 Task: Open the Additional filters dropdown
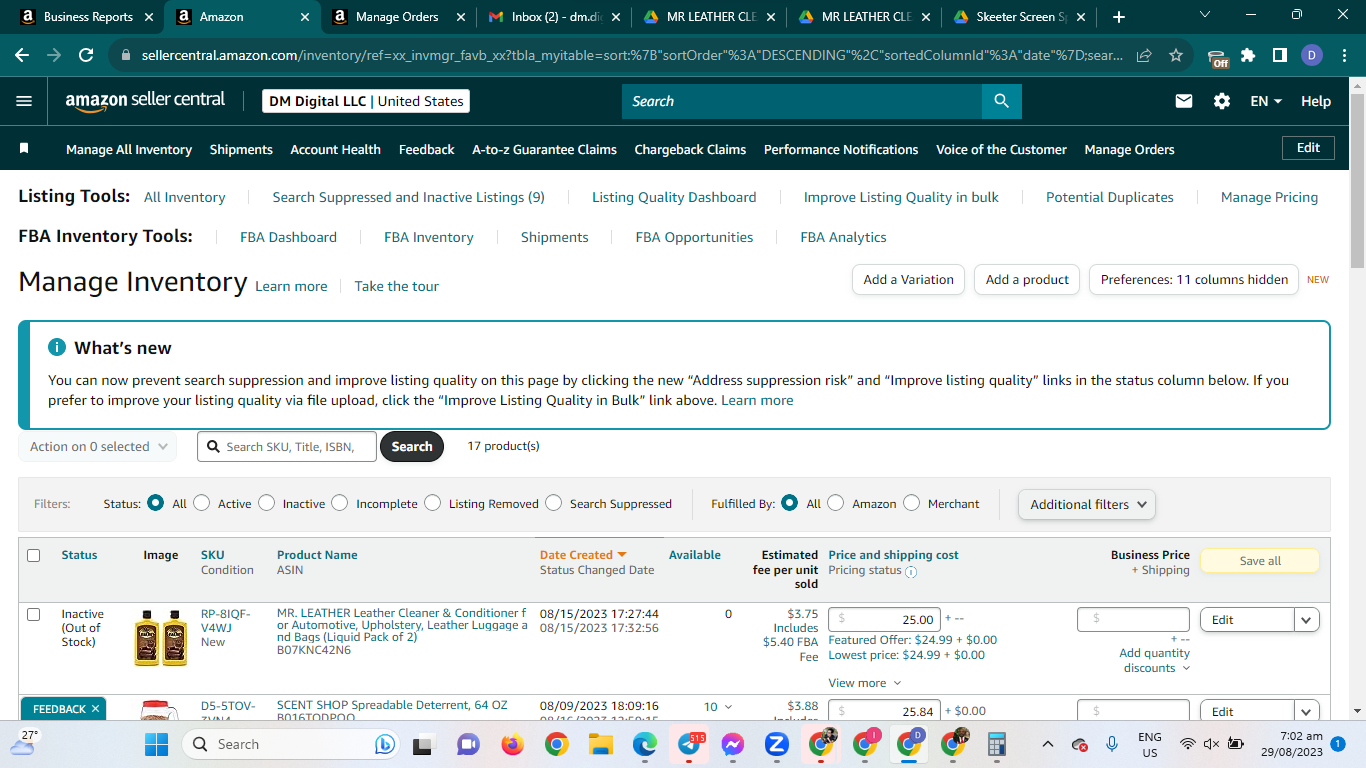[x=1087, y=504]
